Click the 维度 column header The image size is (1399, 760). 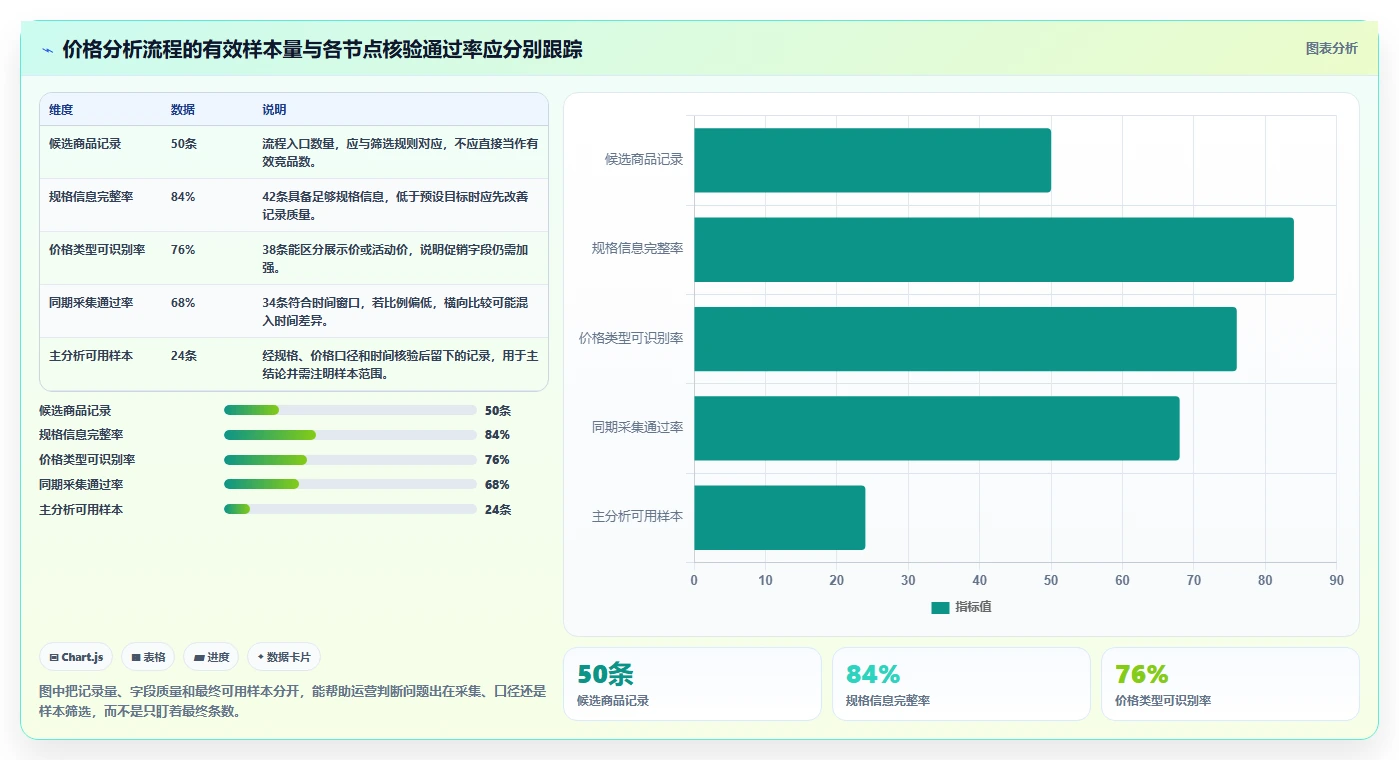pyautogui.click(x=61, y=110)
